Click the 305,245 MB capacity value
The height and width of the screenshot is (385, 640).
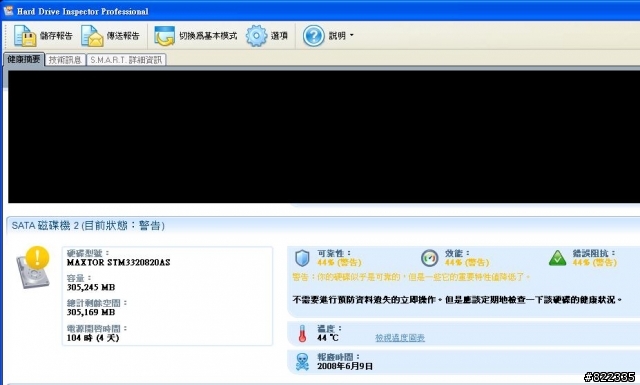[91, 287]
